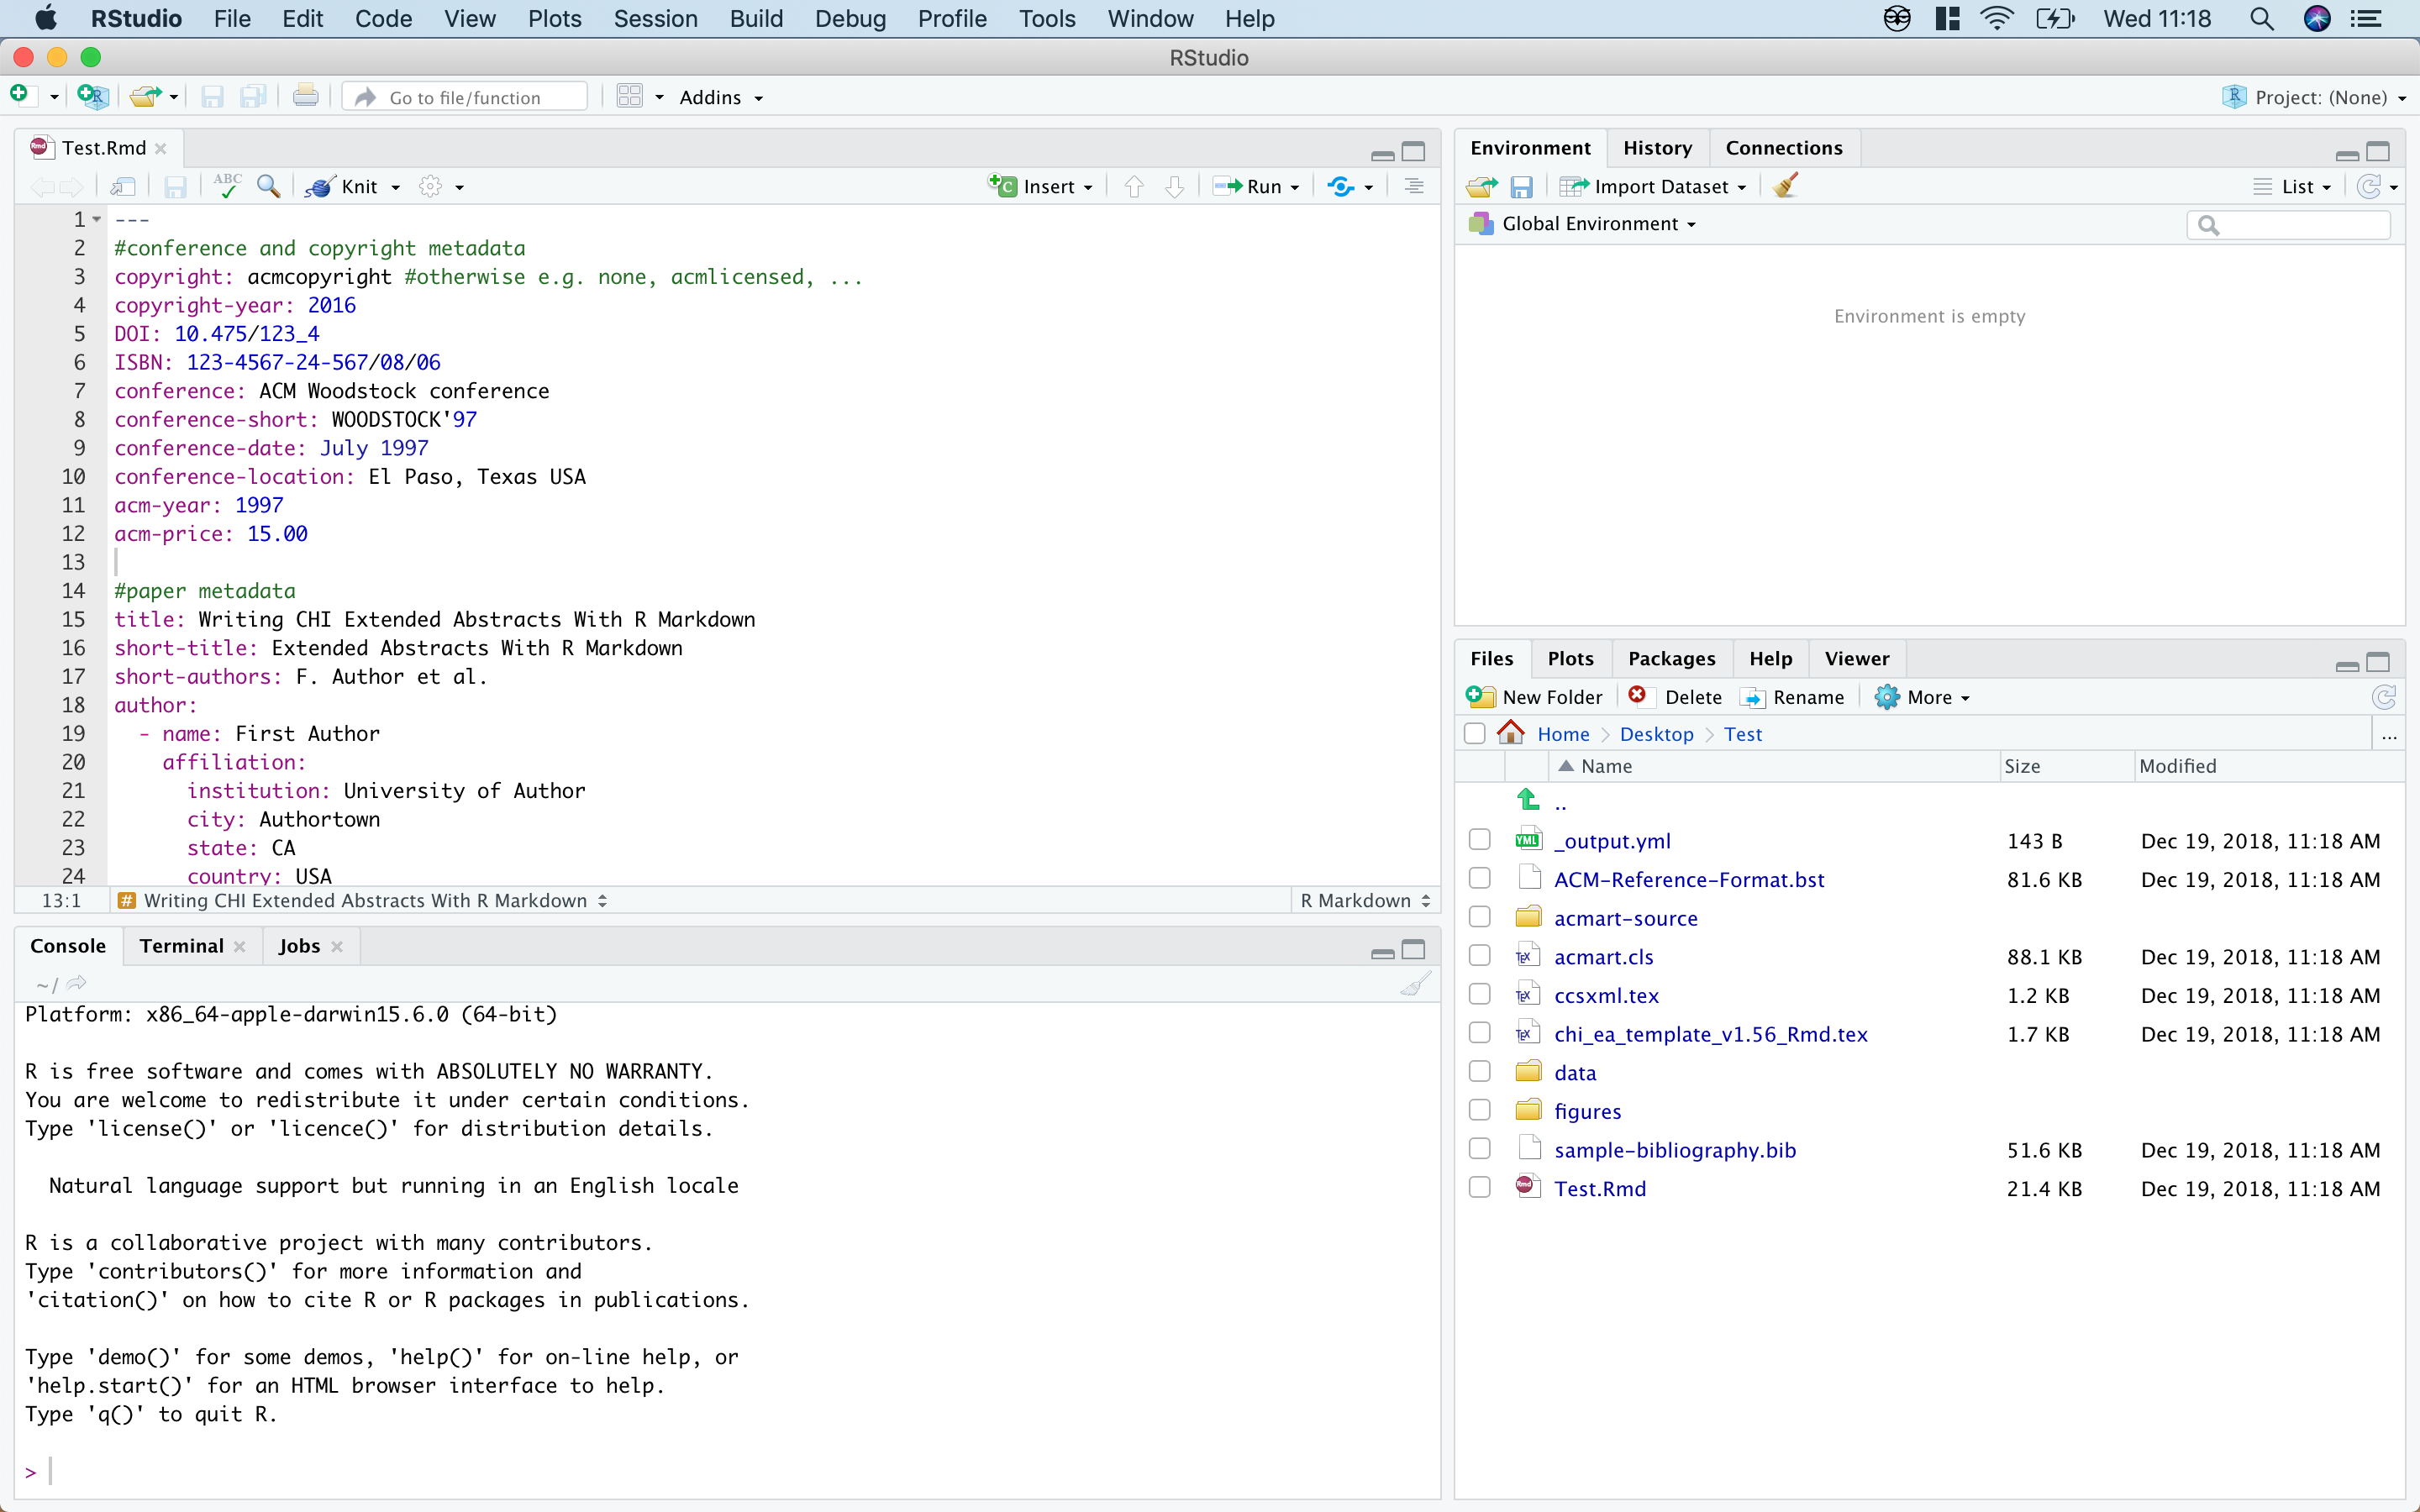The height and width of the screenshot is (1512, 2420).
Task: Clear the console with broom icon
Action: [1415, 984]
